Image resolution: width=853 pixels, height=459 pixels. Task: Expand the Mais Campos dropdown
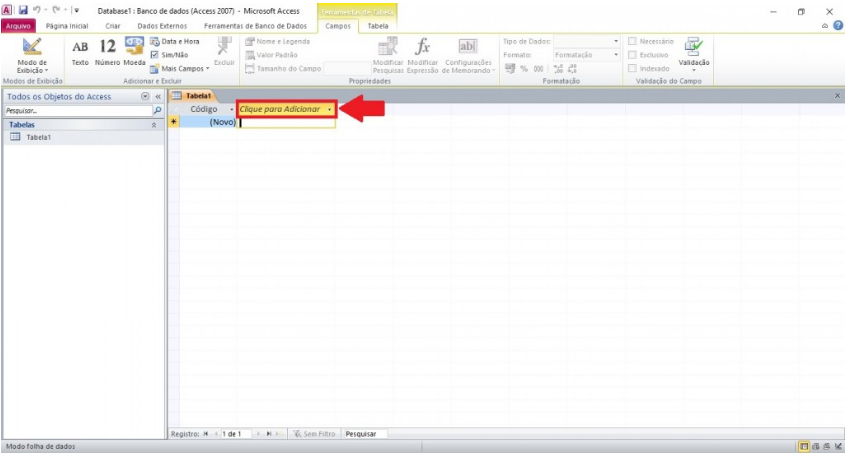pos(180,69)
